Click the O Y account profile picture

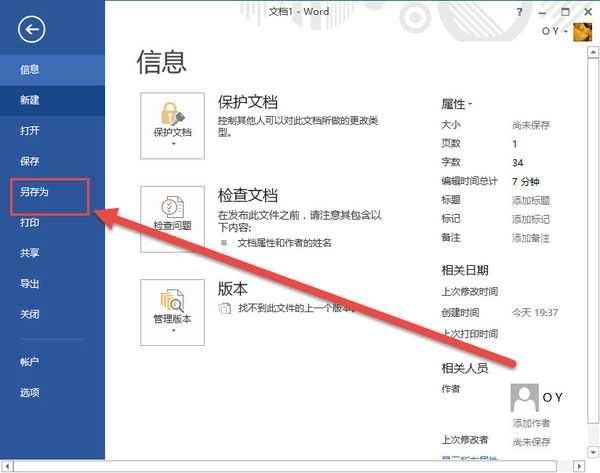click(582, 32)
